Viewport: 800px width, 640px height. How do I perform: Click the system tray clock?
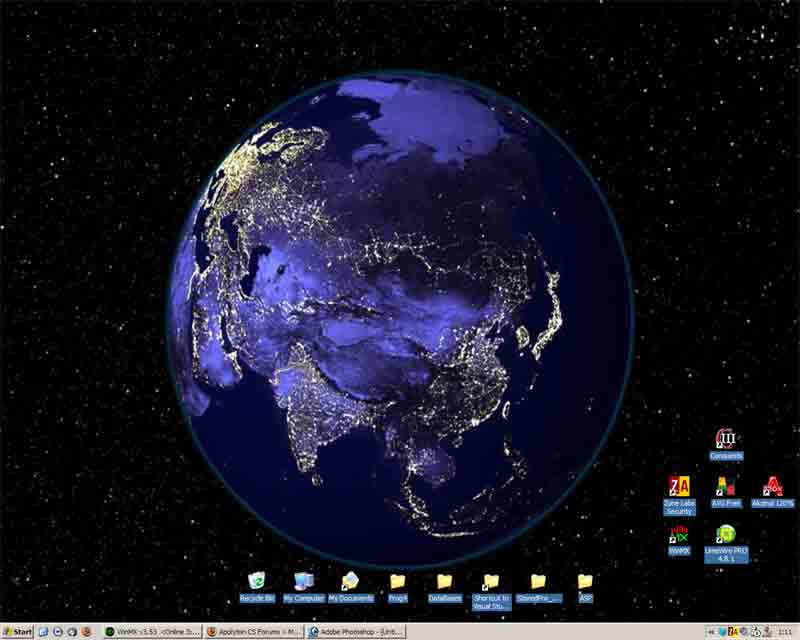785,632
